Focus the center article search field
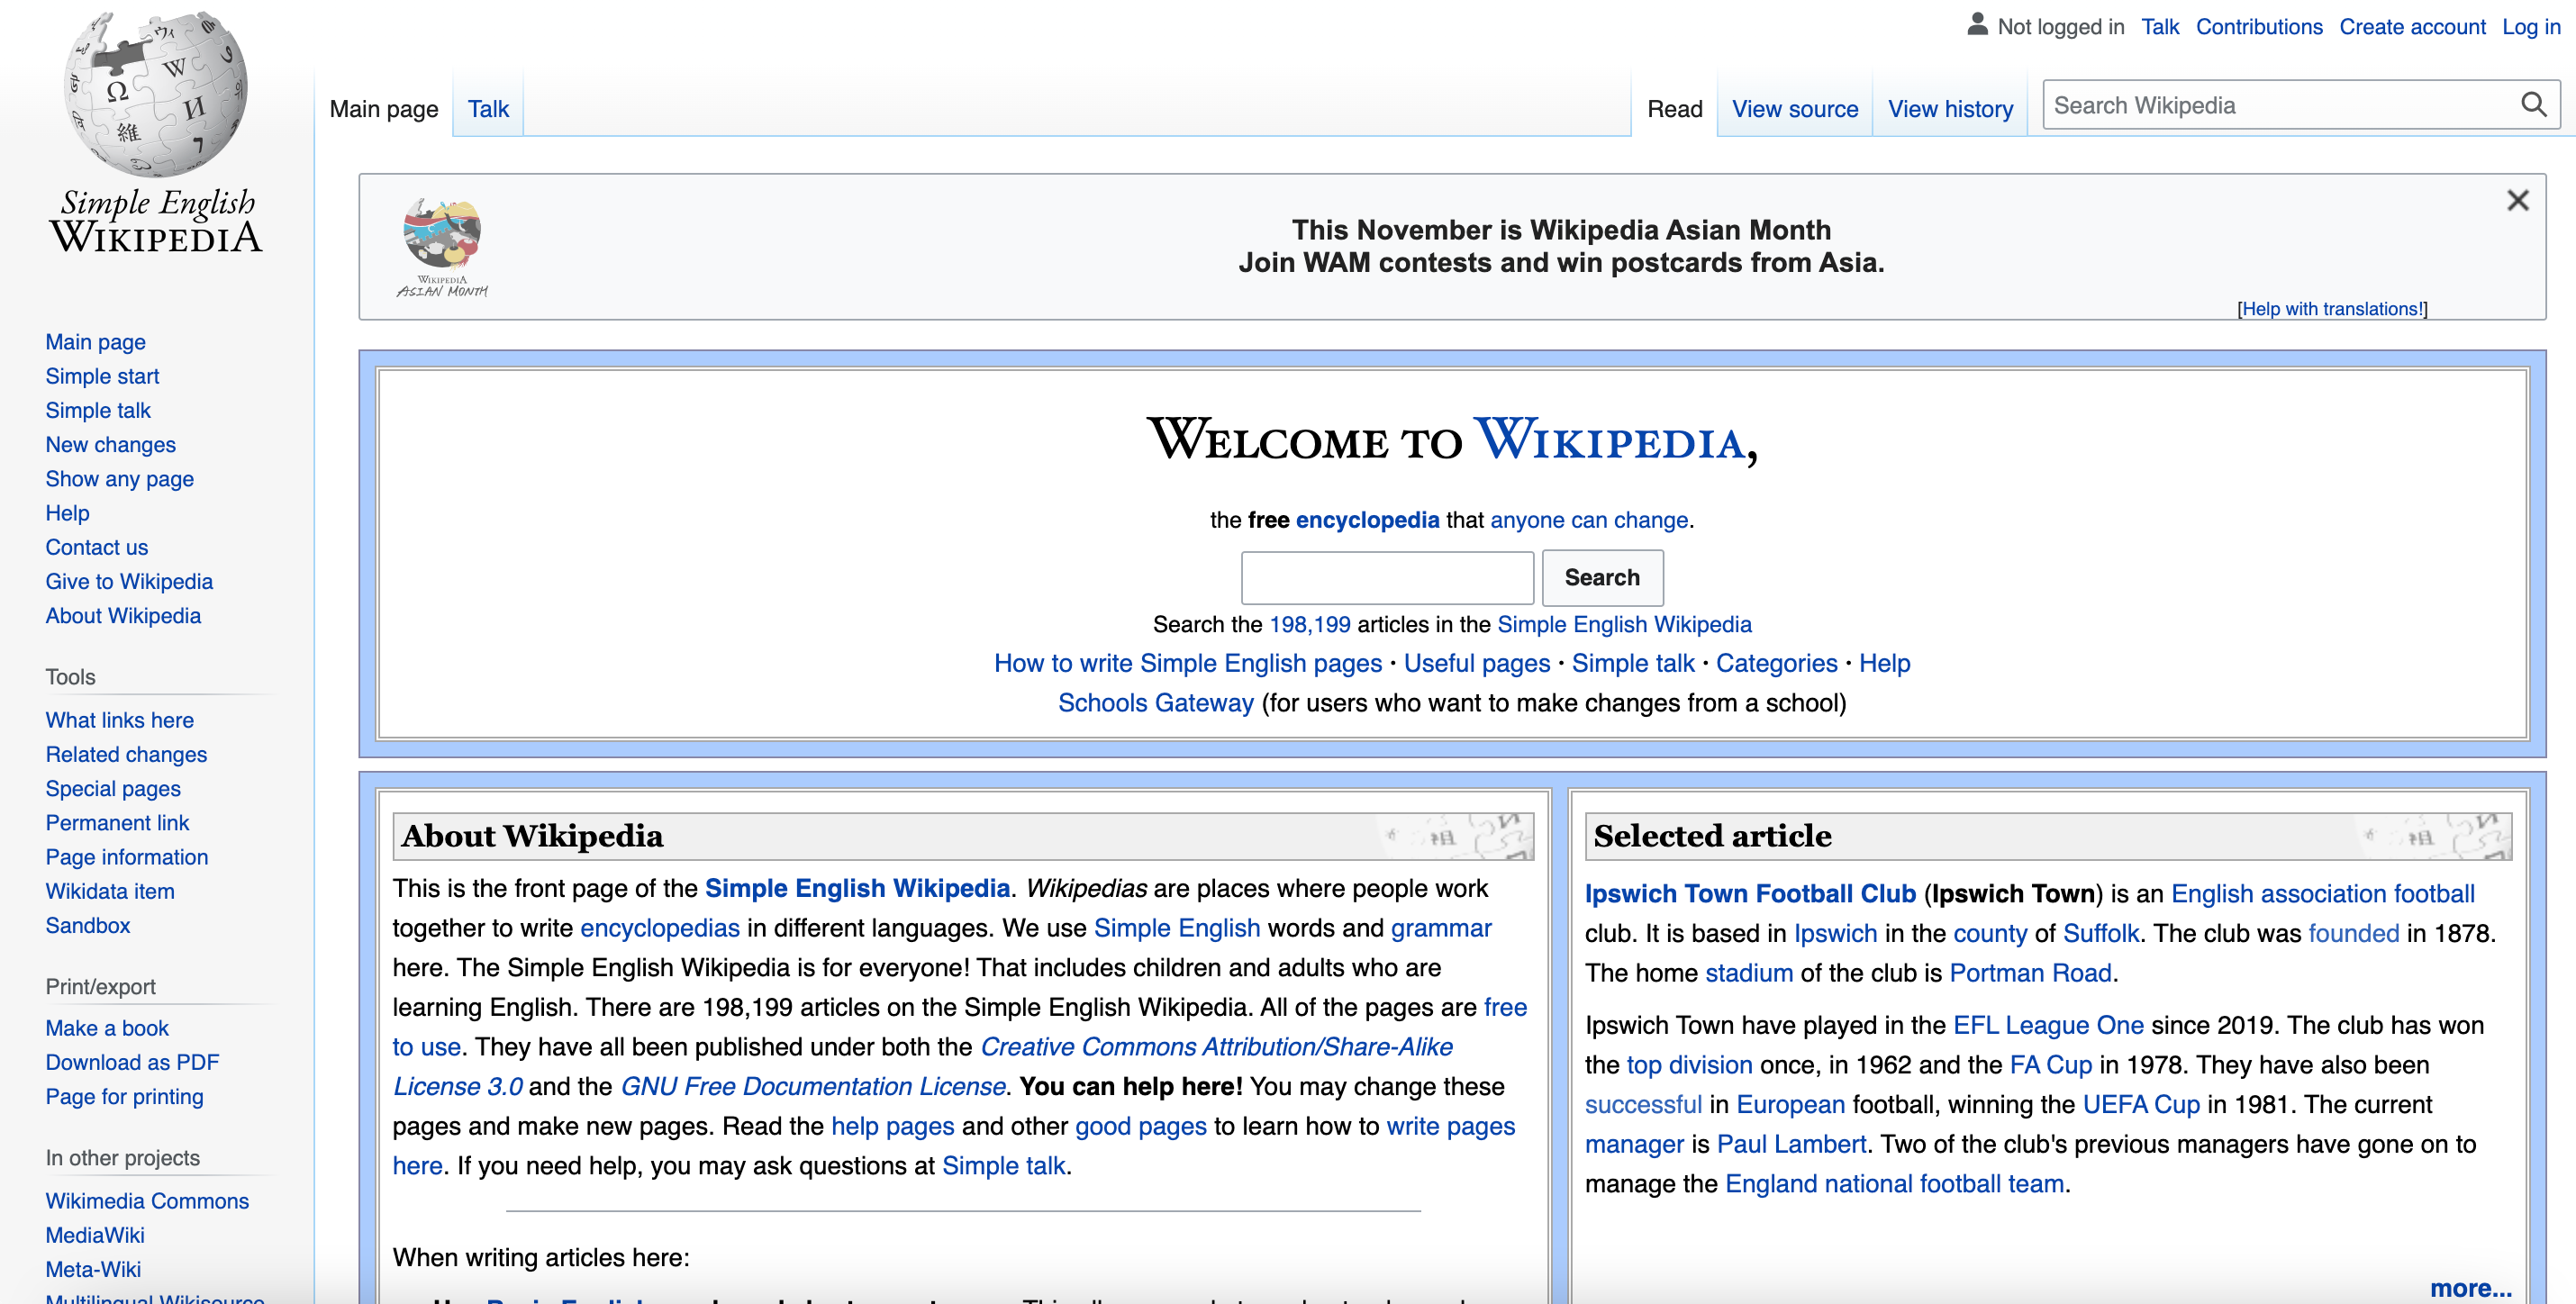The image size is (2576, 1304). (1386, 577)
